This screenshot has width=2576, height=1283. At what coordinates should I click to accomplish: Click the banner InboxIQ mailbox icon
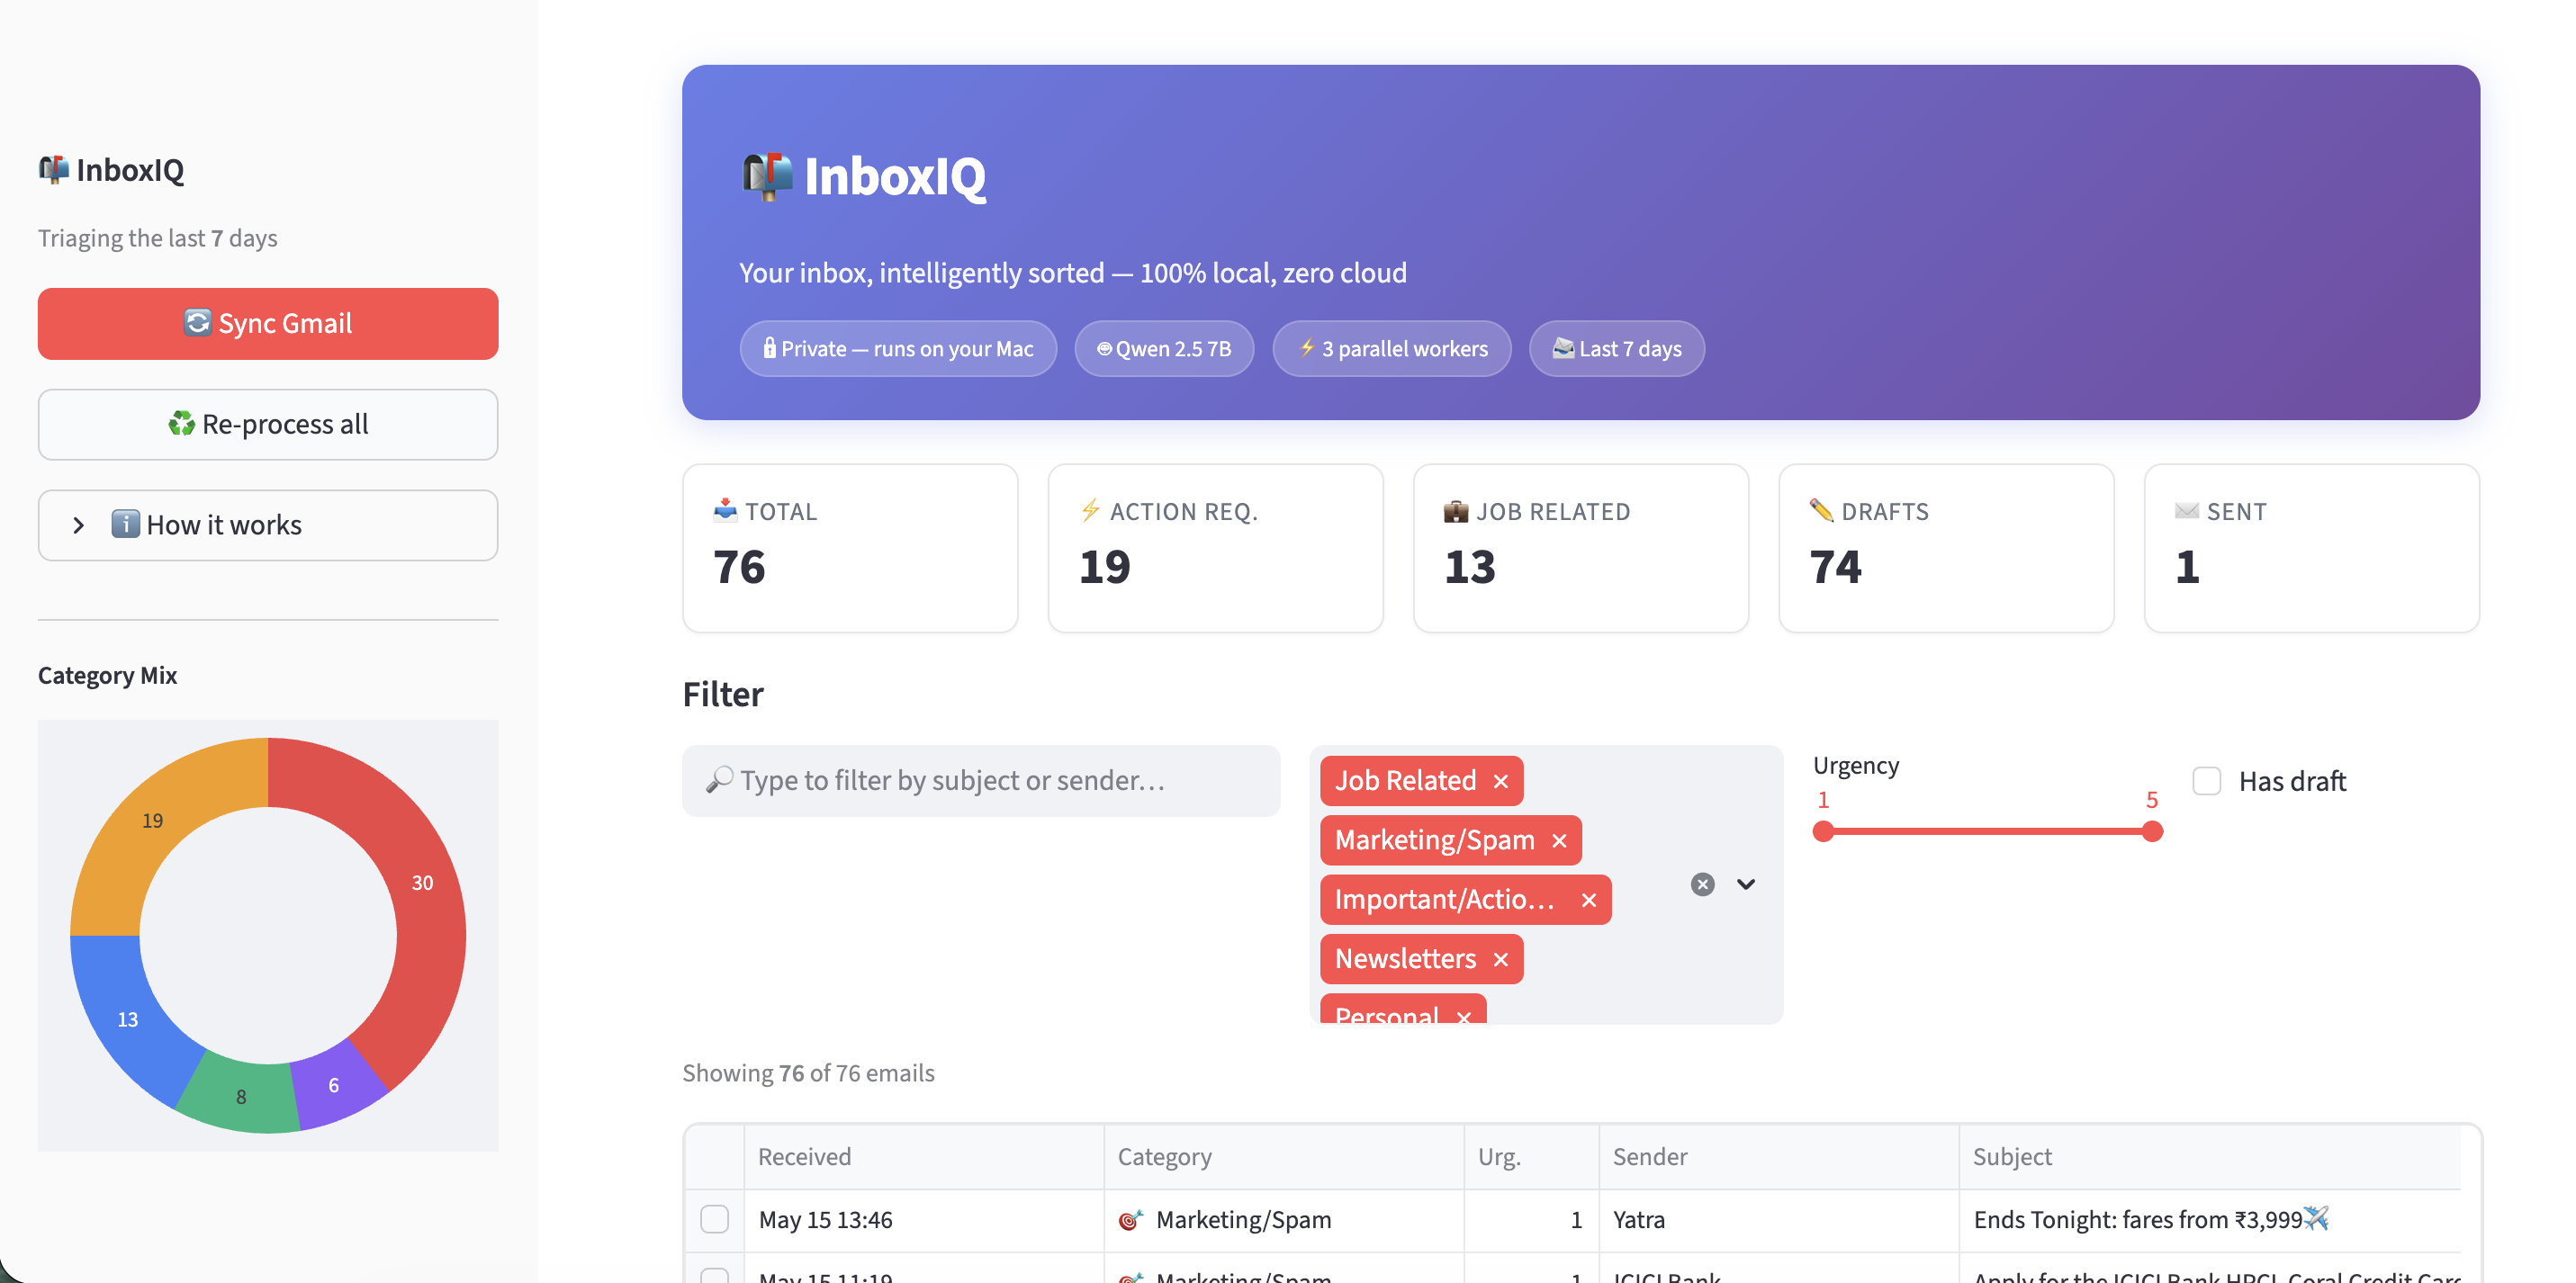(767, 176)
